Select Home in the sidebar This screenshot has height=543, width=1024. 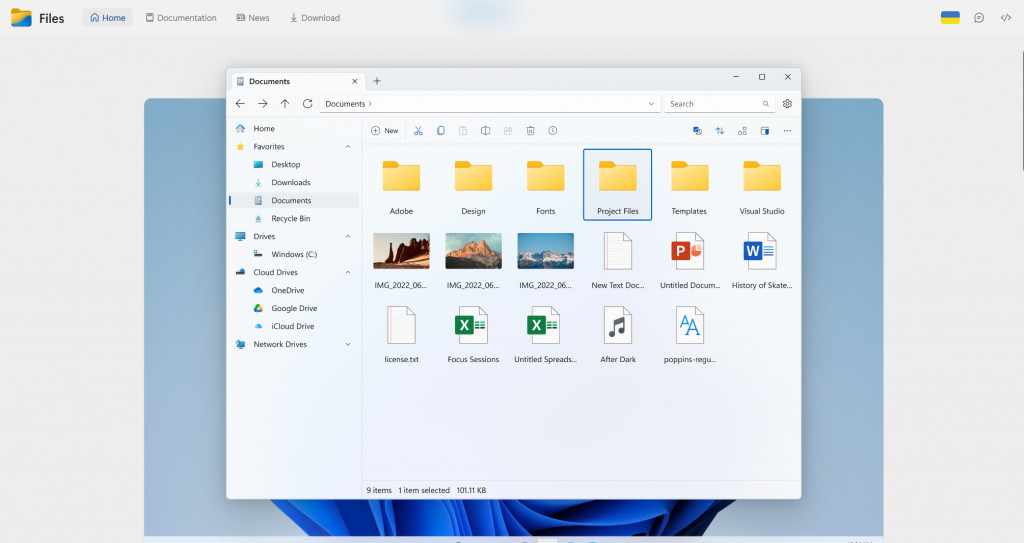[x=295, y=129]
